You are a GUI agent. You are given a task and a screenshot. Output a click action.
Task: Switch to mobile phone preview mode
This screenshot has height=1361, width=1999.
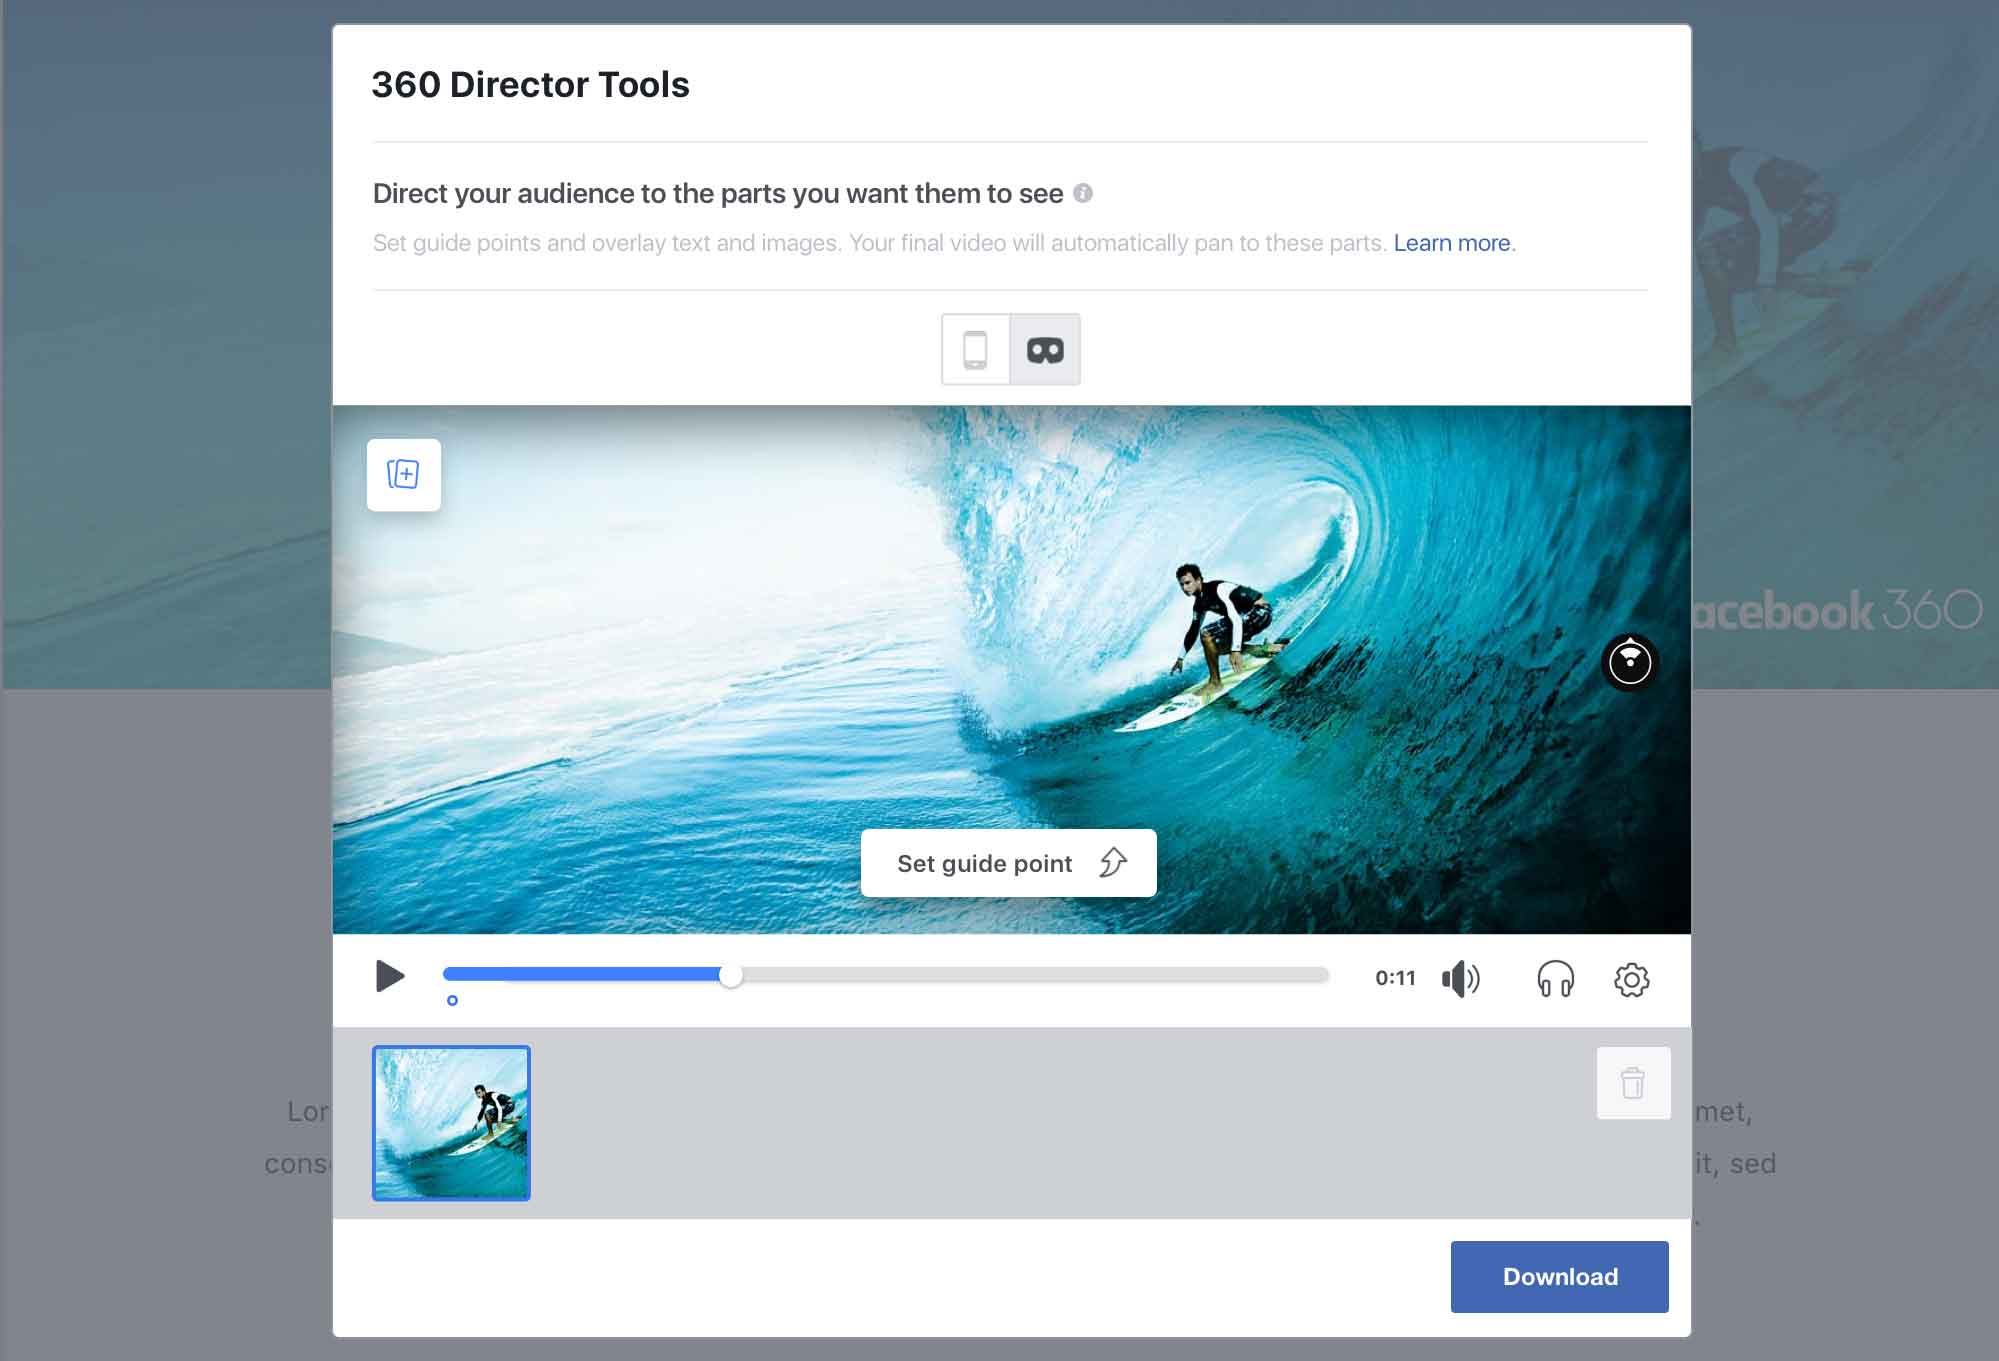[975, 350]
